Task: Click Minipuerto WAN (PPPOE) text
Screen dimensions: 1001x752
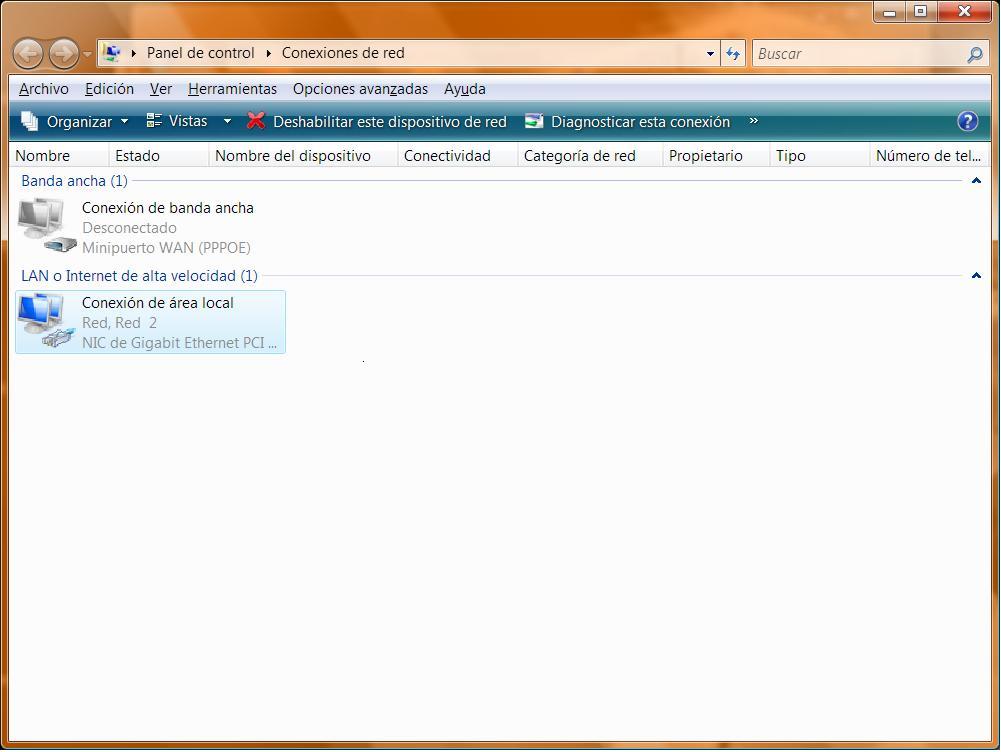Action: (166, 248)
